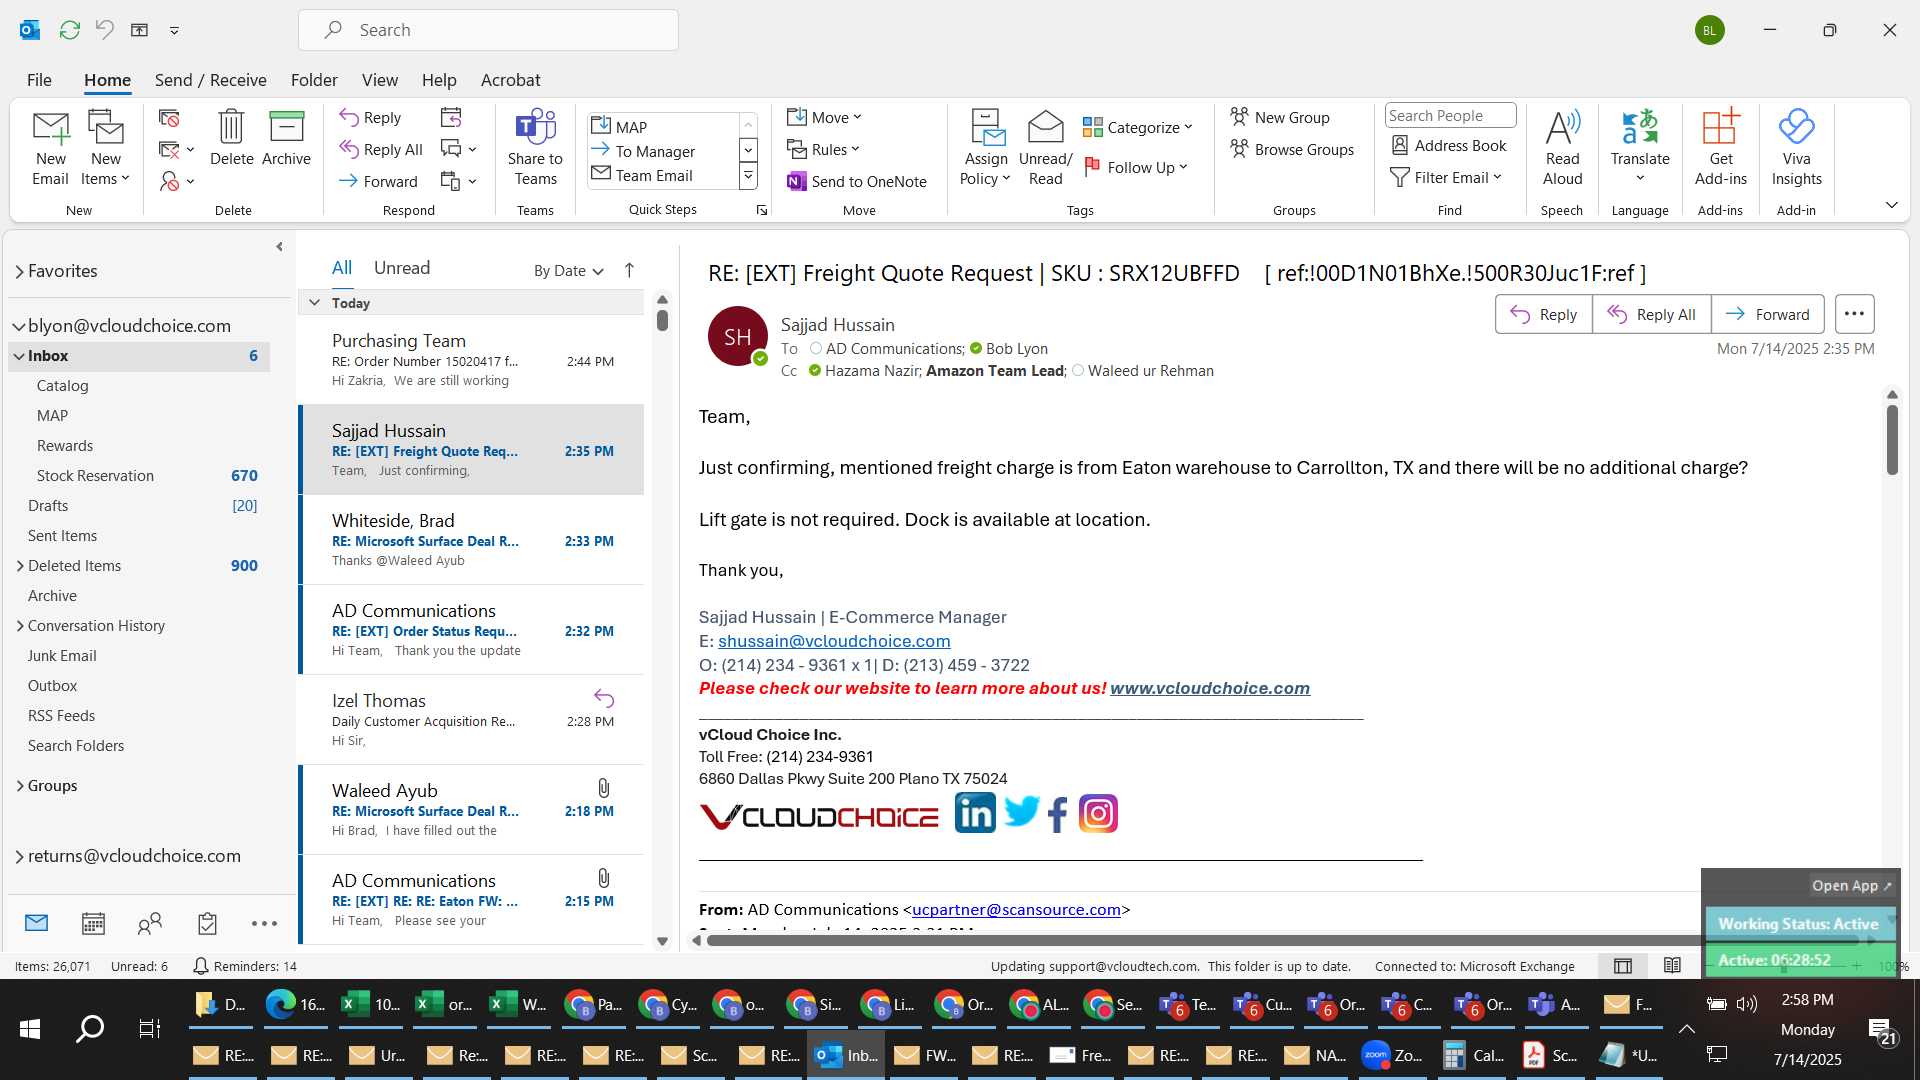The width and height of the screenshot is (1920, 1080).
Task: Click ucpartner@scansource.com link
Action: (1016, 910)
